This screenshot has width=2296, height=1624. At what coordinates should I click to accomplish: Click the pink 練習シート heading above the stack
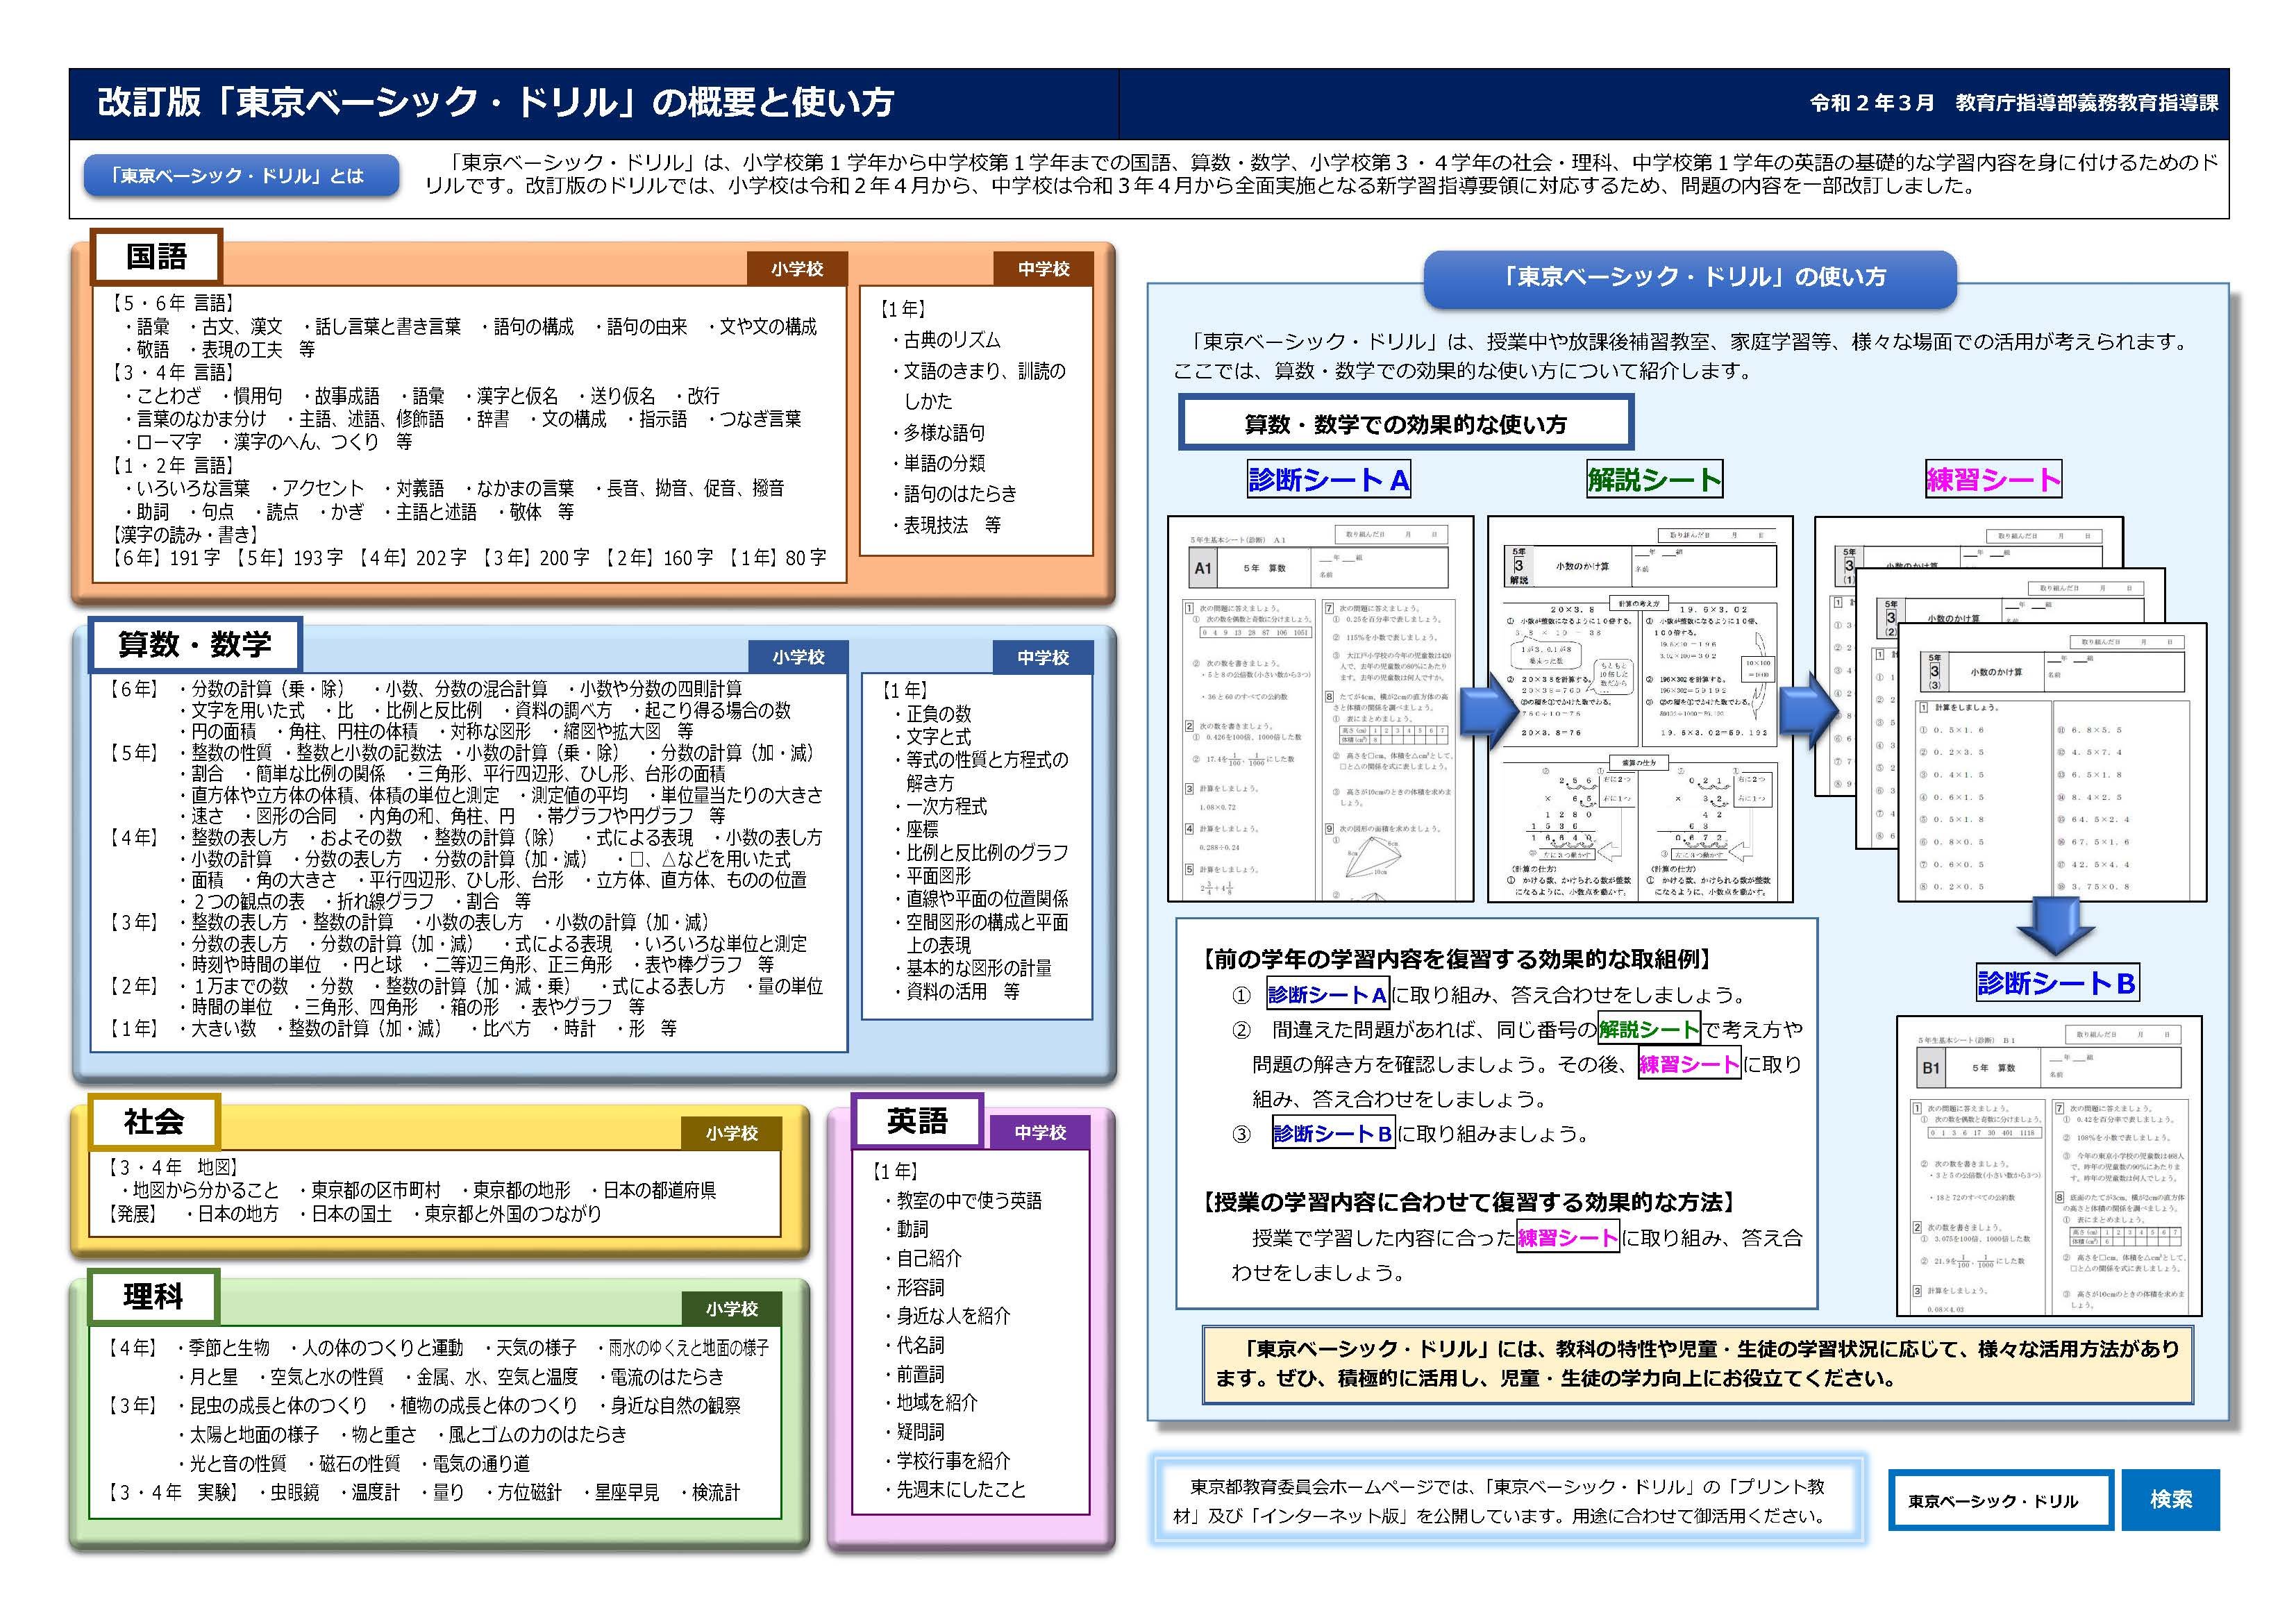pyautogui.click(x=1993, y=479)
